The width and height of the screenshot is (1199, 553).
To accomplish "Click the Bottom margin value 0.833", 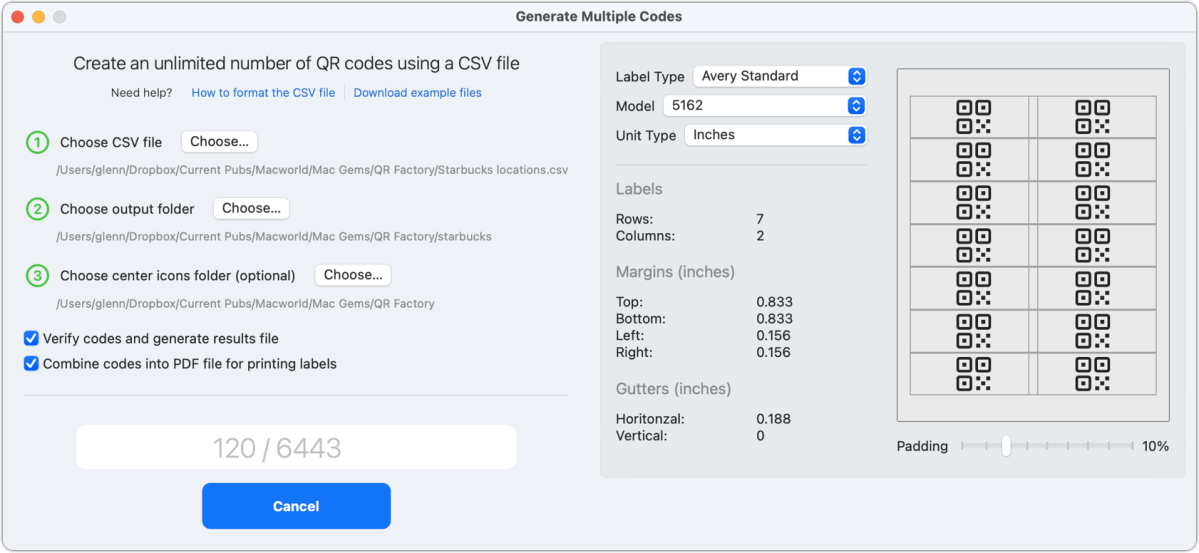I will (x=775, y=319).
